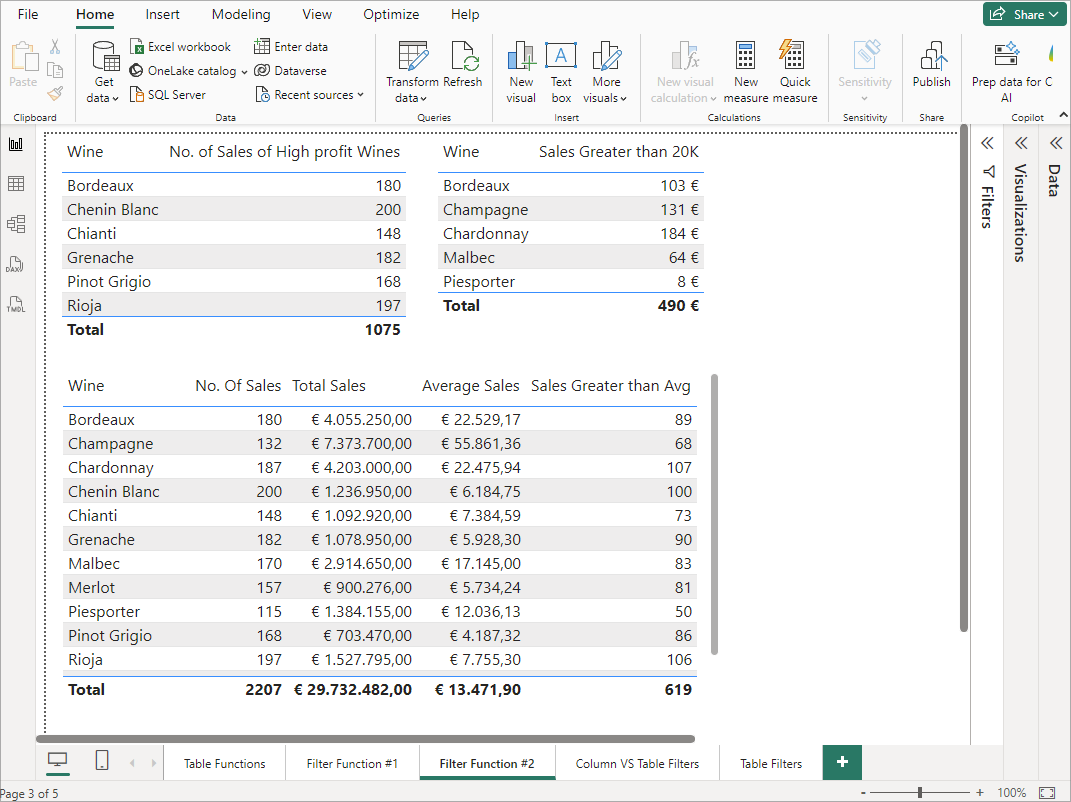1071x802 pixels.
Task: Switch to desktop layout view
Action: pyautogui.click(x=58, y=762)
